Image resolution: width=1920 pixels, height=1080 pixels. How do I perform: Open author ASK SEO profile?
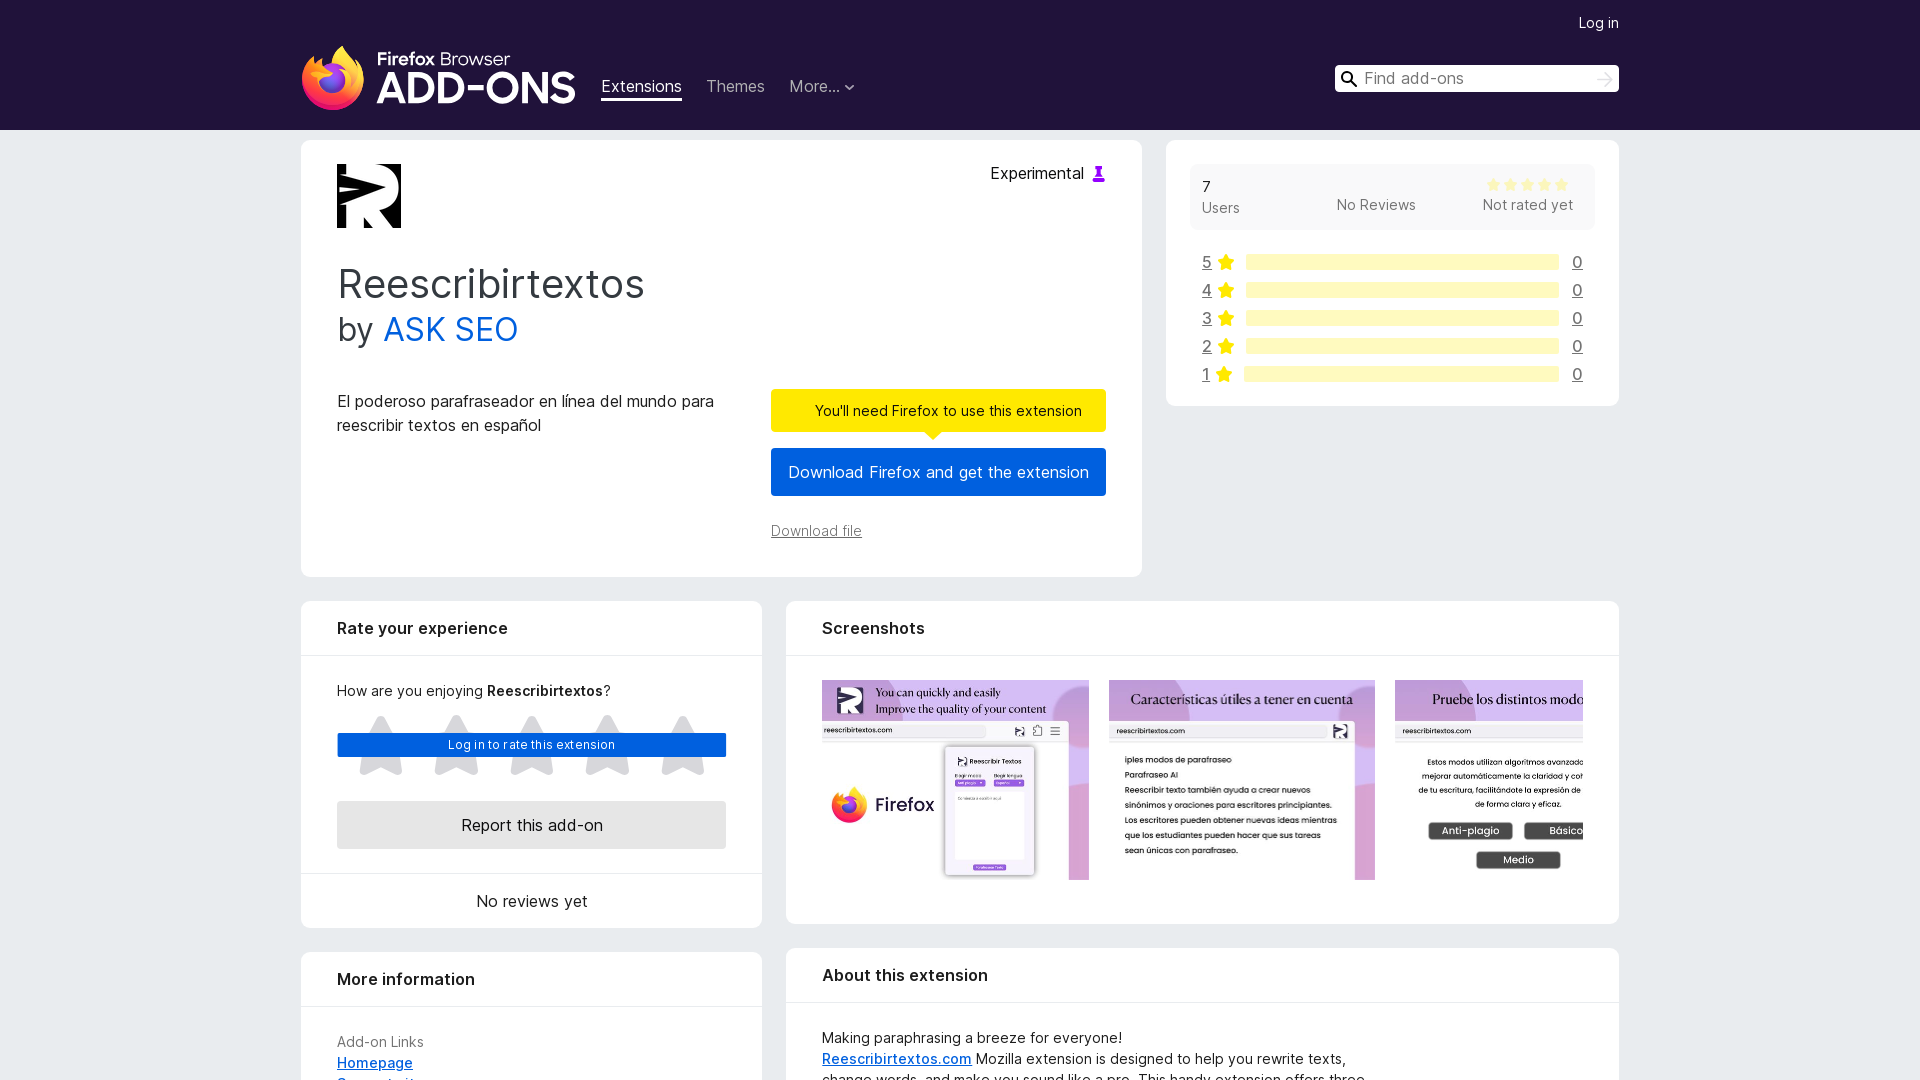450,330
